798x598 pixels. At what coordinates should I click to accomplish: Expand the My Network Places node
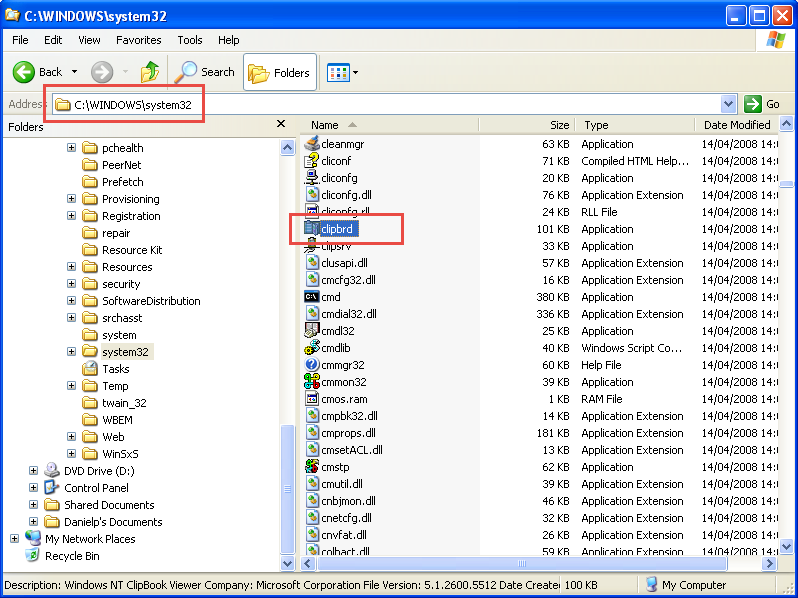click(x=15, y=538)
